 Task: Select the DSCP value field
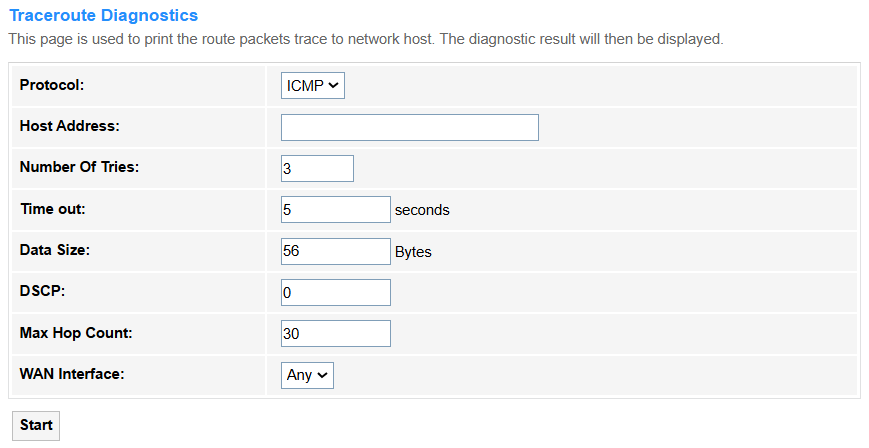coord(335,292)
